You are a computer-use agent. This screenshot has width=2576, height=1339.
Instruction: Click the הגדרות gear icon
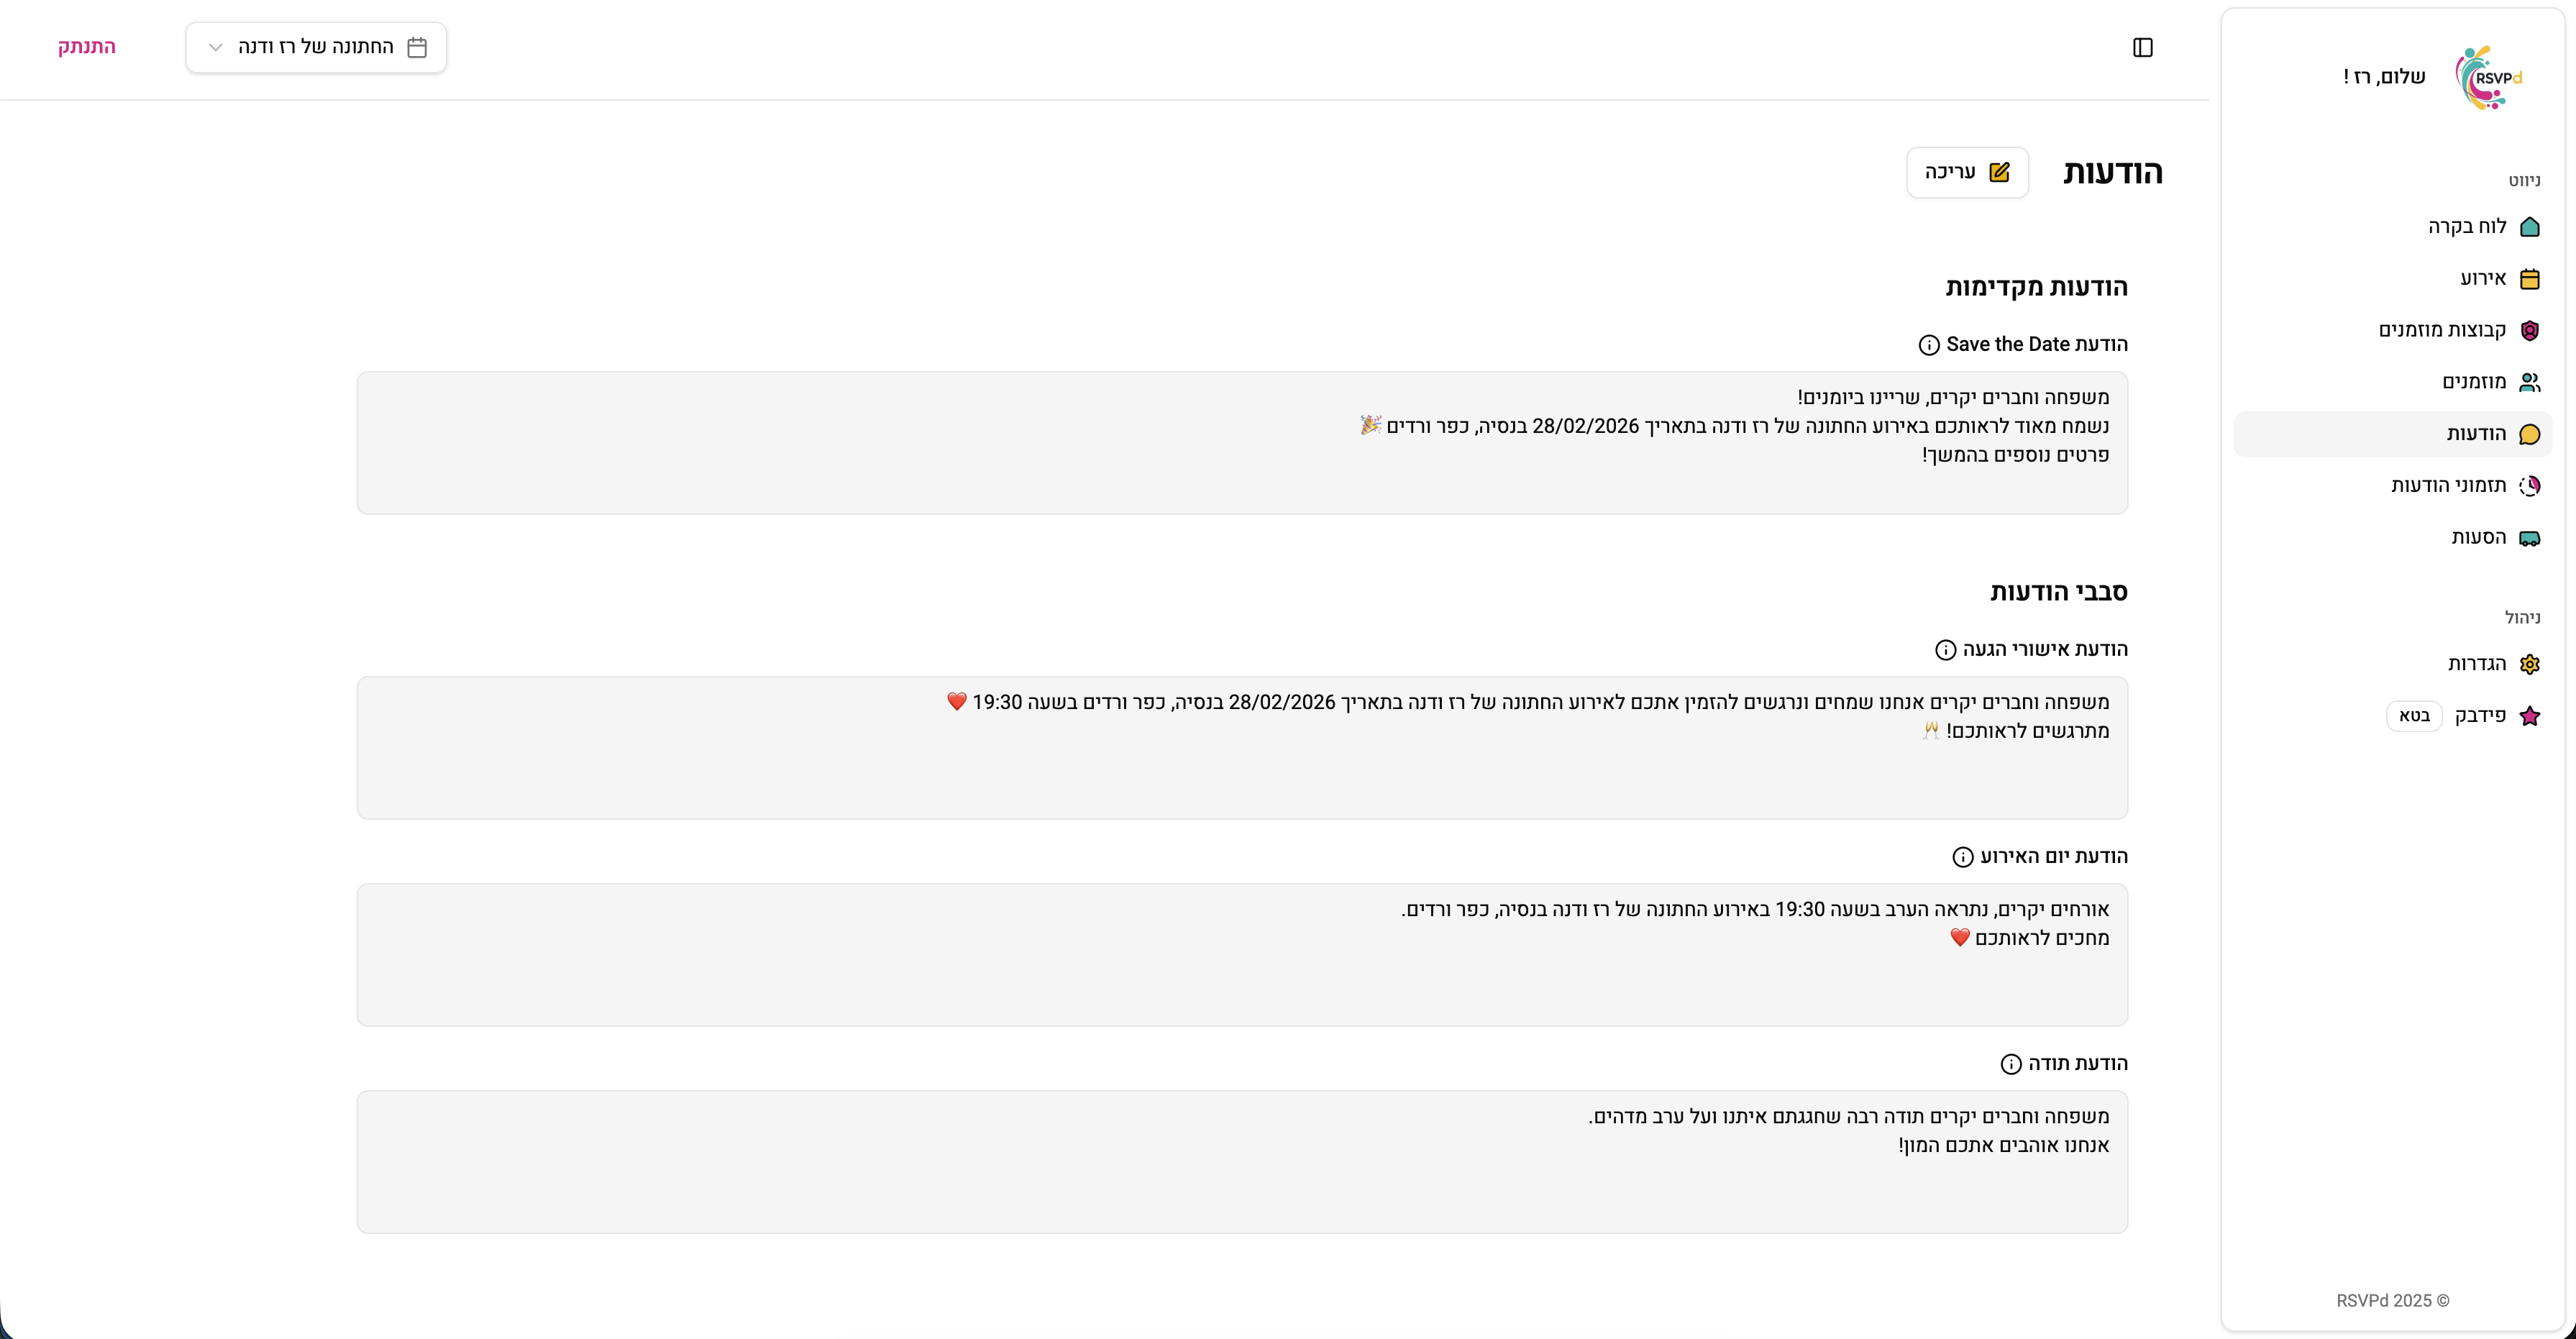pos(2529,664)
